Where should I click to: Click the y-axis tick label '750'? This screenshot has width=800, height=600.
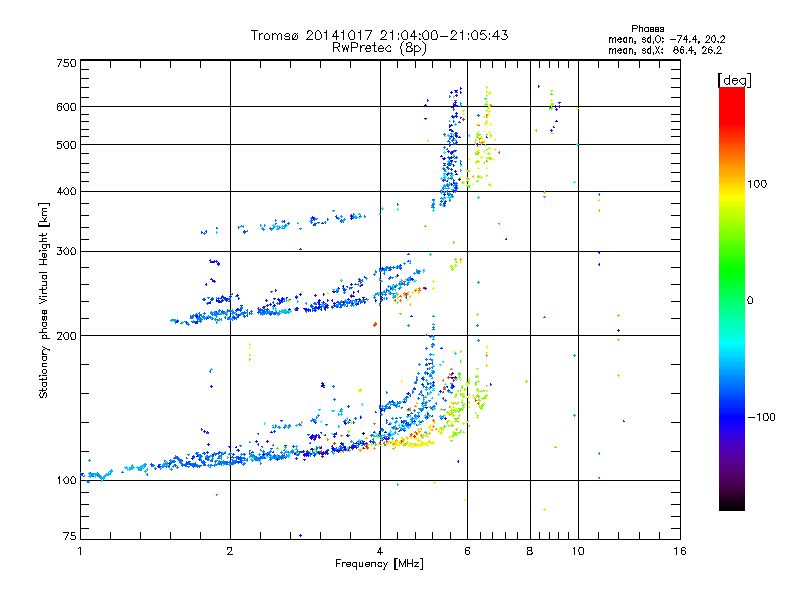click(67, 63)
